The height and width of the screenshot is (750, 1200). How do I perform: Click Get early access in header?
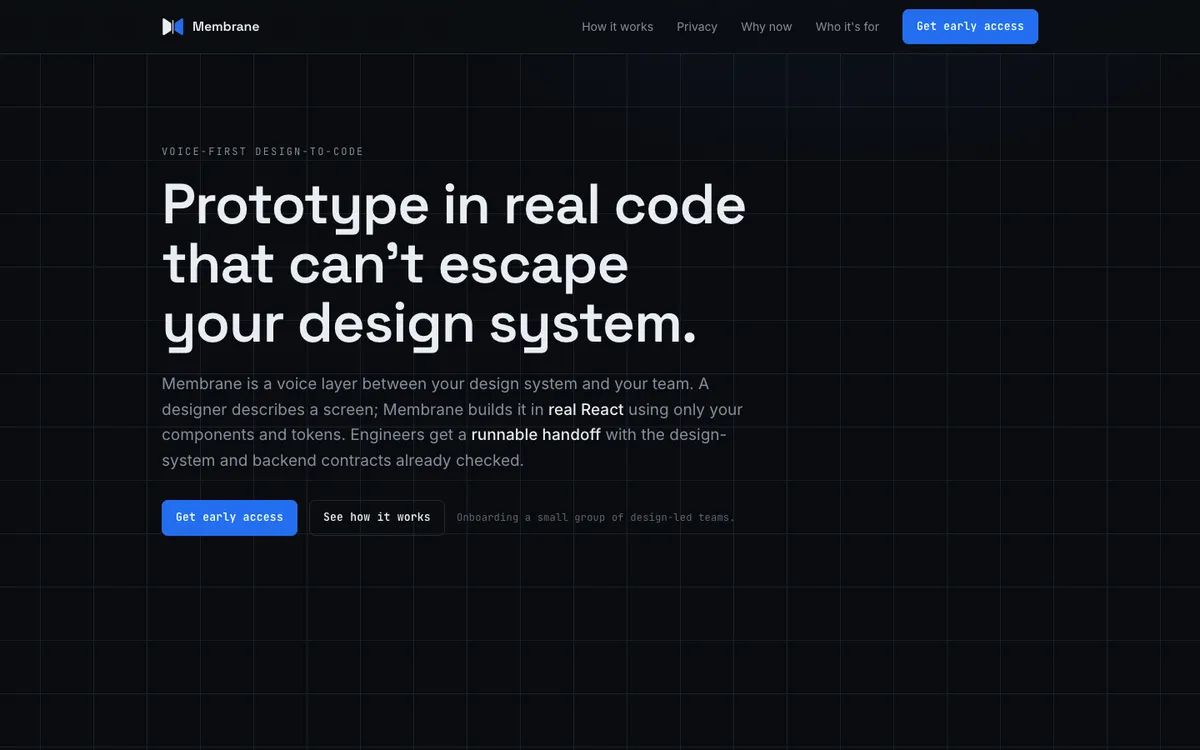pos(970,27)
